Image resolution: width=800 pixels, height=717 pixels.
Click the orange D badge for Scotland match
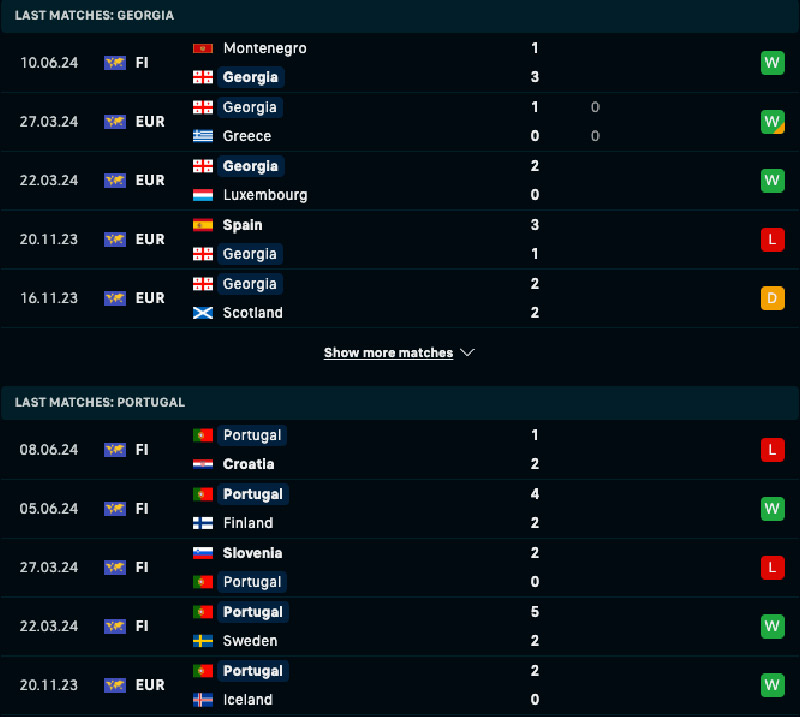pos(772,298)
